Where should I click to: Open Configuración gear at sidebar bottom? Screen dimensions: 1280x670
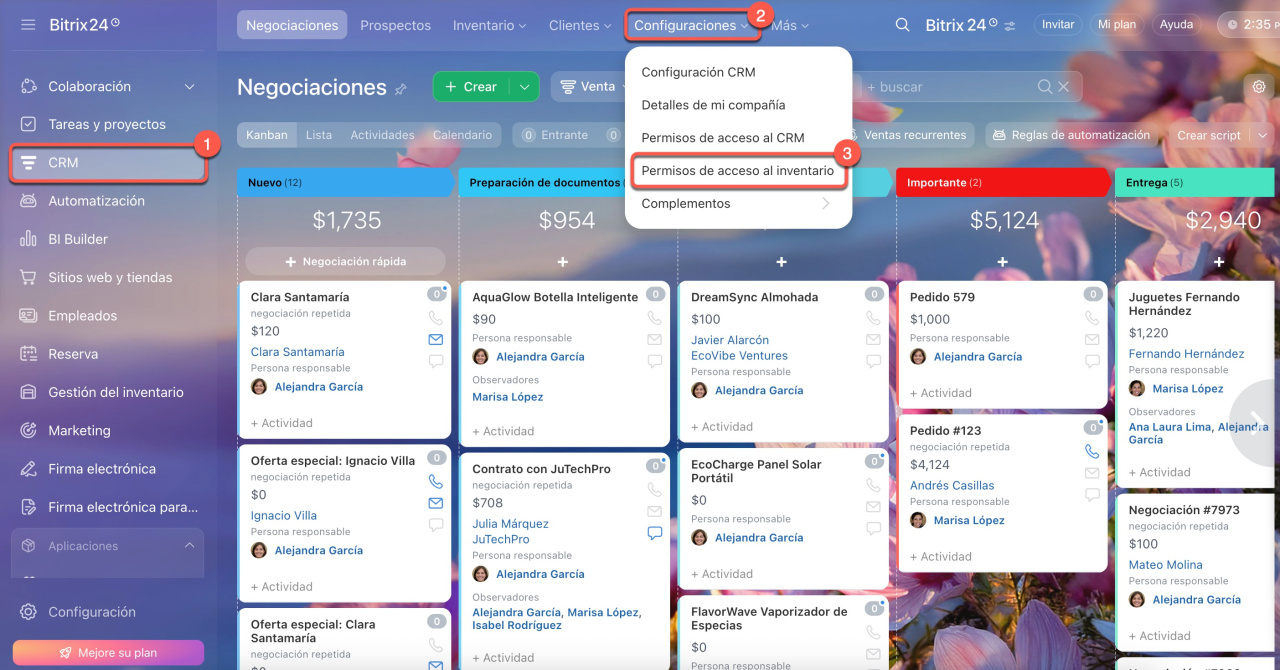tap(28, 612)
